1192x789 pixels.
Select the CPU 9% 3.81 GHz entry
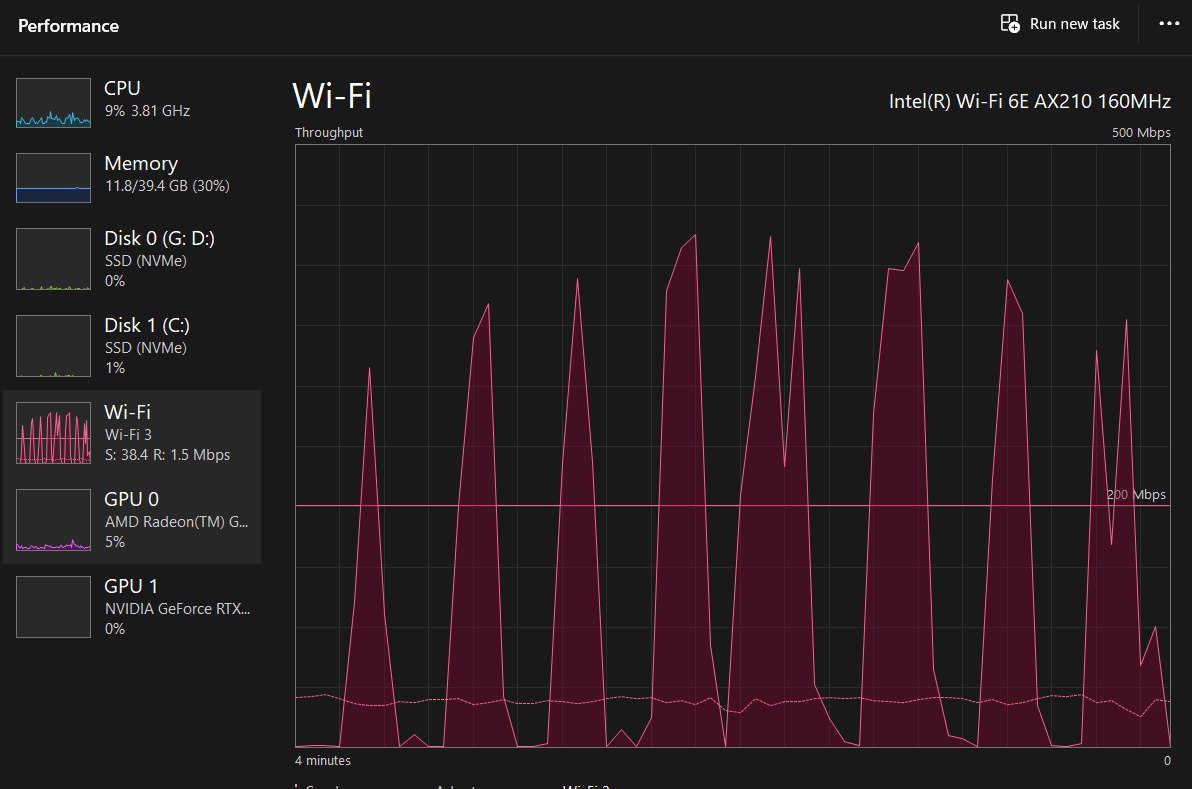(x=147, y=99)
